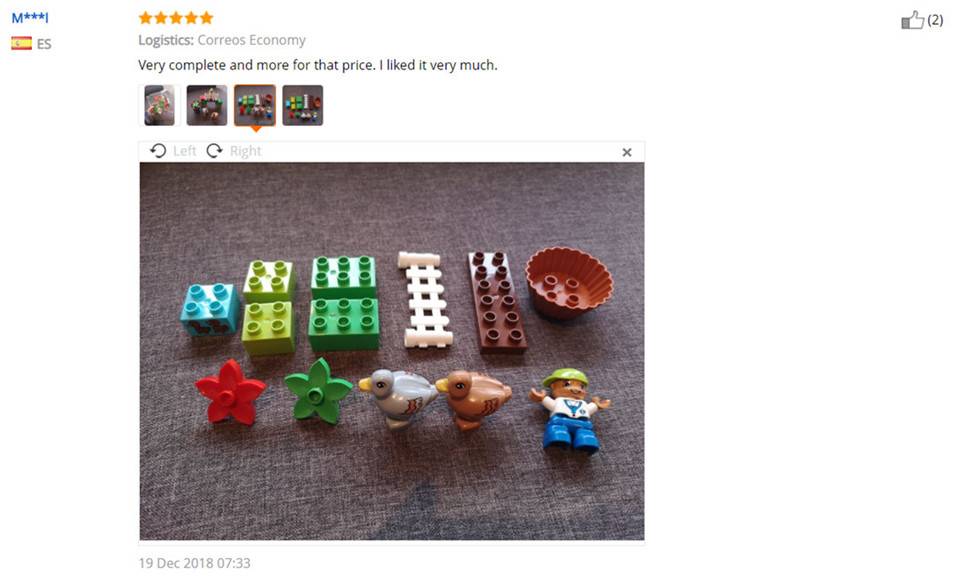Image resolution: width=960 pixels, height=580 pixels.
Task: Click the Left rotate label
Action: click(184, 151)
